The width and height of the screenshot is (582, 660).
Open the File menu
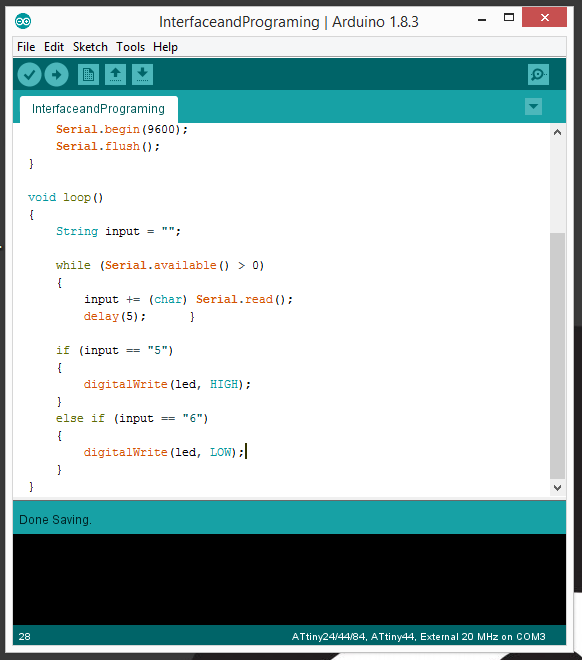coord(26,47)
